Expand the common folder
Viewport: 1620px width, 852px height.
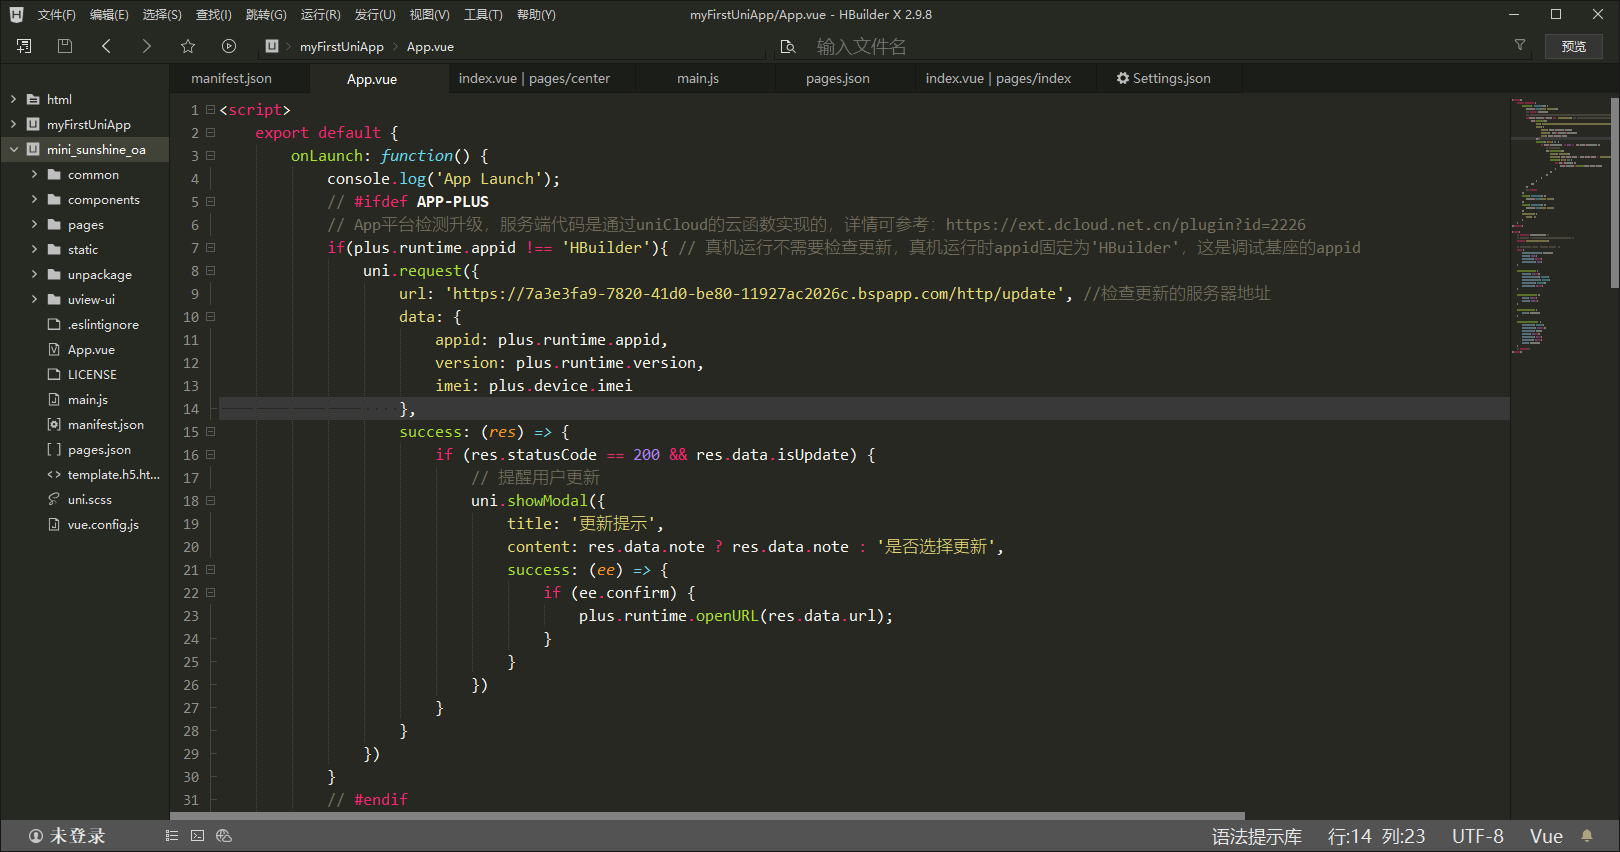click(x=34, y=174)
